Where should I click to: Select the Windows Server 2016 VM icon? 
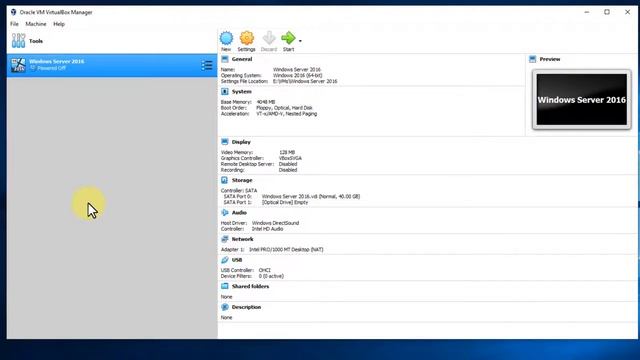tap(18, 65)
